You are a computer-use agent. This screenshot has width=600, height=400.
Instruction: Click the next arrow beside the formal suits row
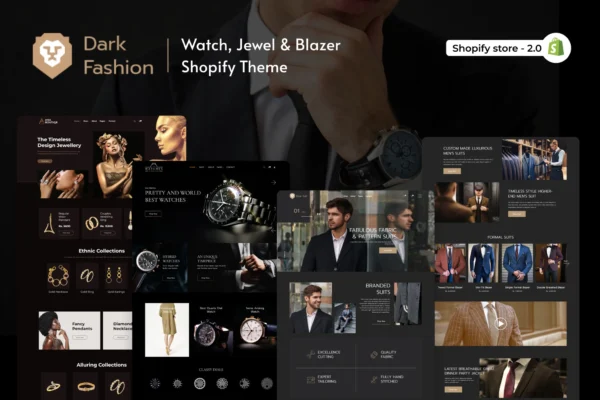(566, 263)
